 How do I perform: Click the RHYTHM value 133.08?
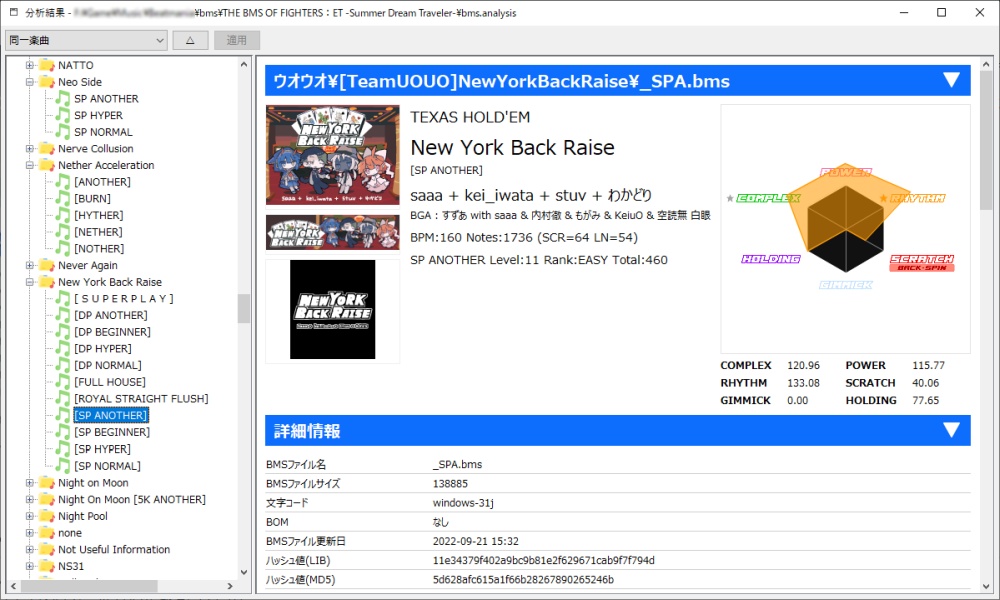tap(804, 383)
